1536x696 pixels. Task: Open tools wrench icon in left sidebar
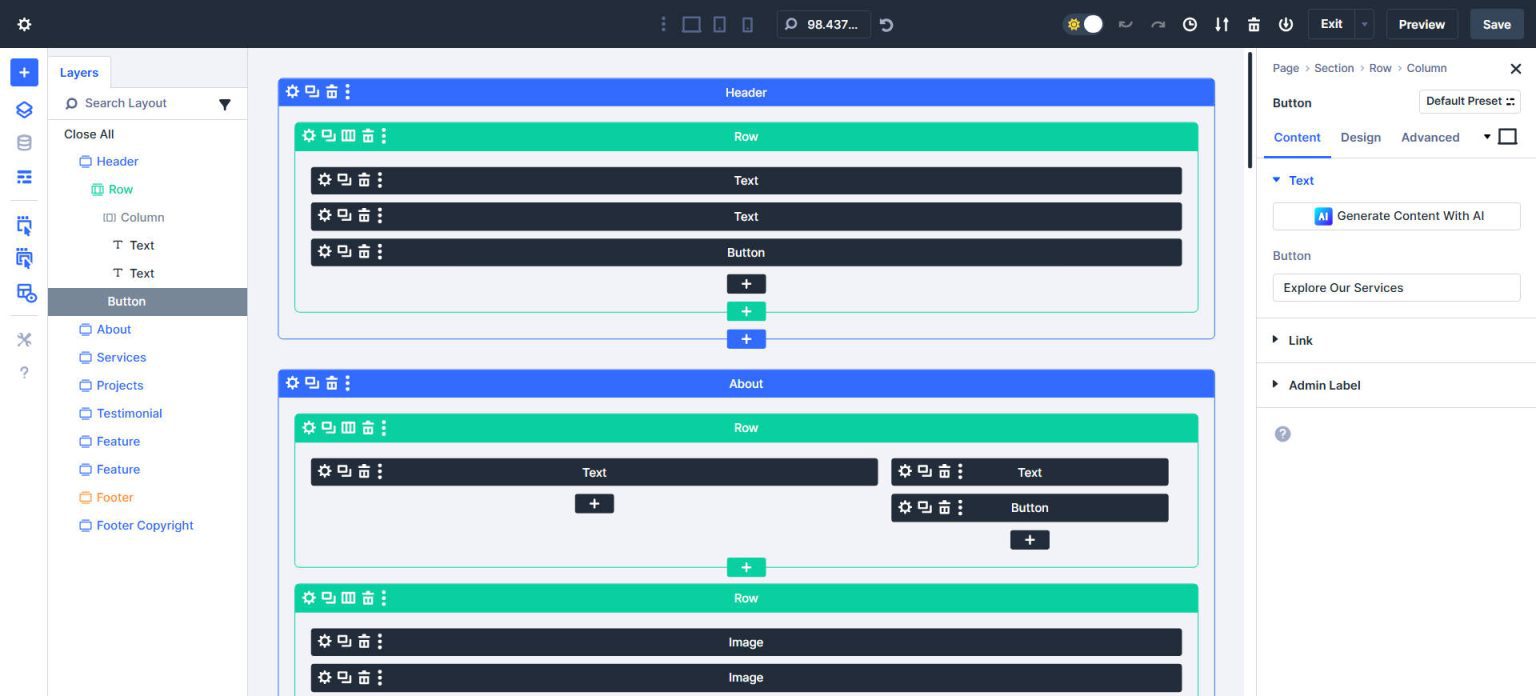24,340
